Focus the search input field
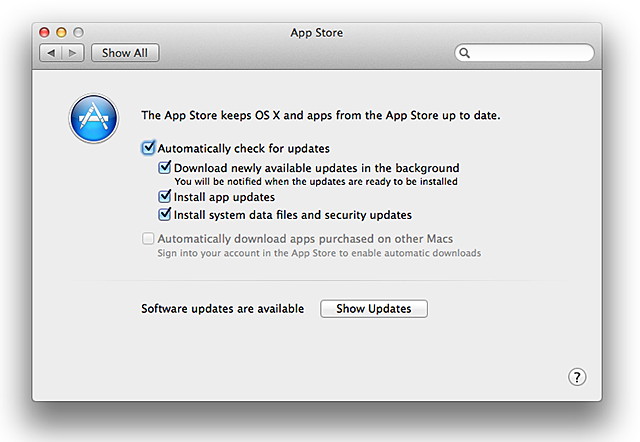The image size is (640, 442). tap(524, 53)
